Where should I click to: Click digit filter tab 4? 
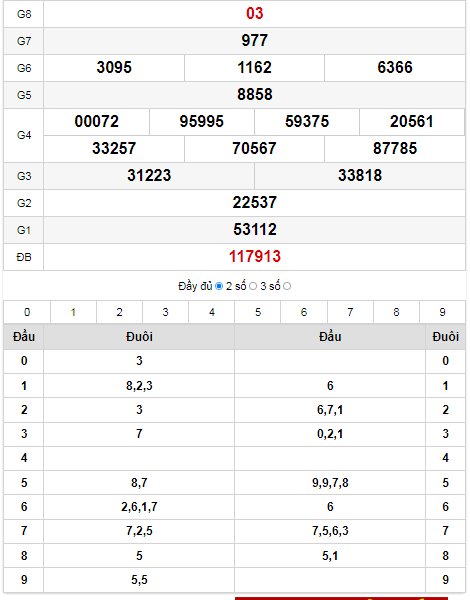(212, 312)
